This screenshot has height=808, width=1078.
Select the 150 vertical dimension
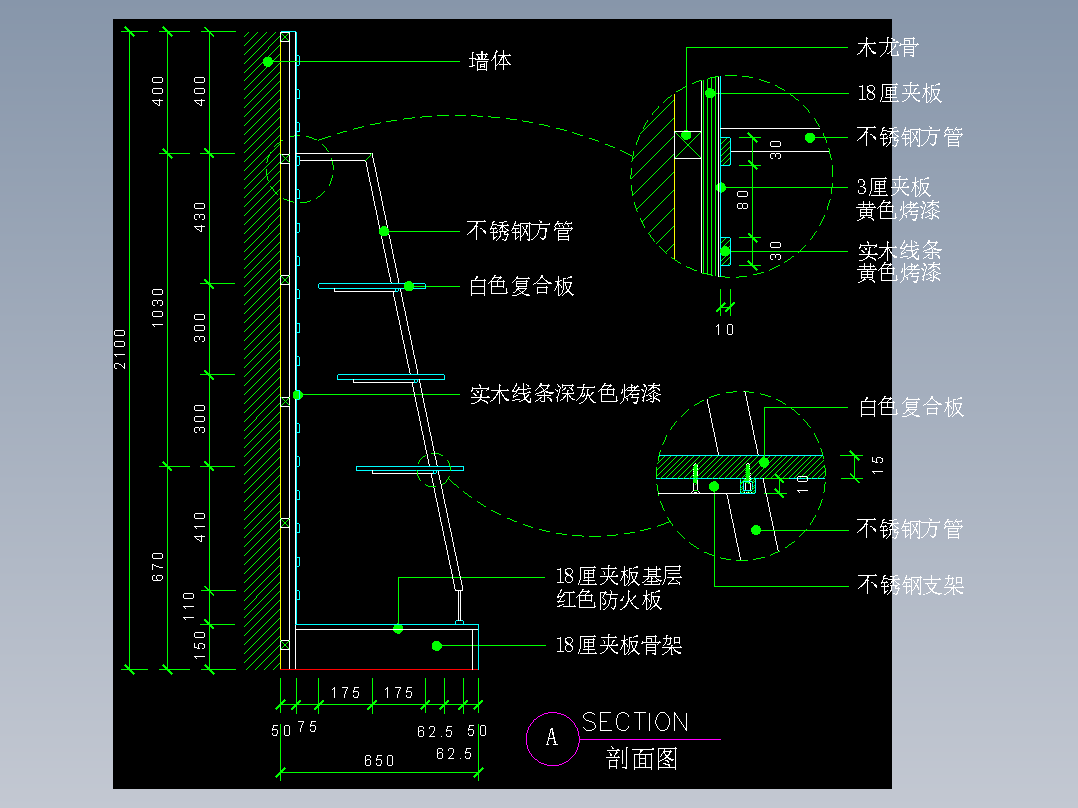click(200, 645)
